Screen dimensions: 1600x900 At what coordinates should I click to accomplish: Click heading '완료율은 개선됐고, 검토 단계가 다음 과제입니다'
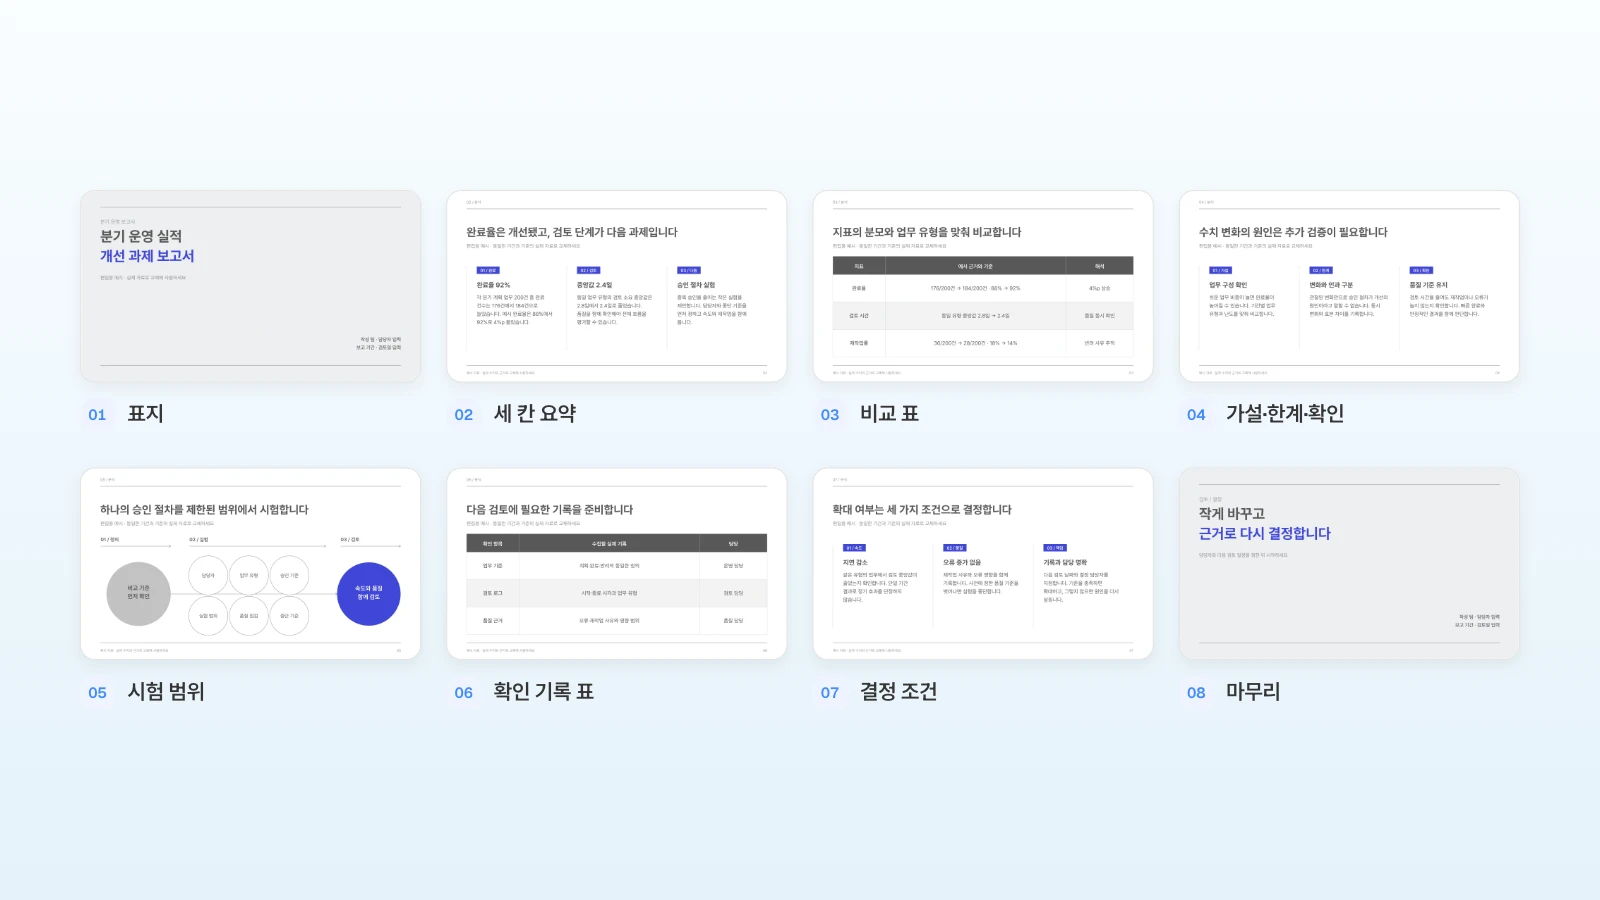click(x=572, y=232)
